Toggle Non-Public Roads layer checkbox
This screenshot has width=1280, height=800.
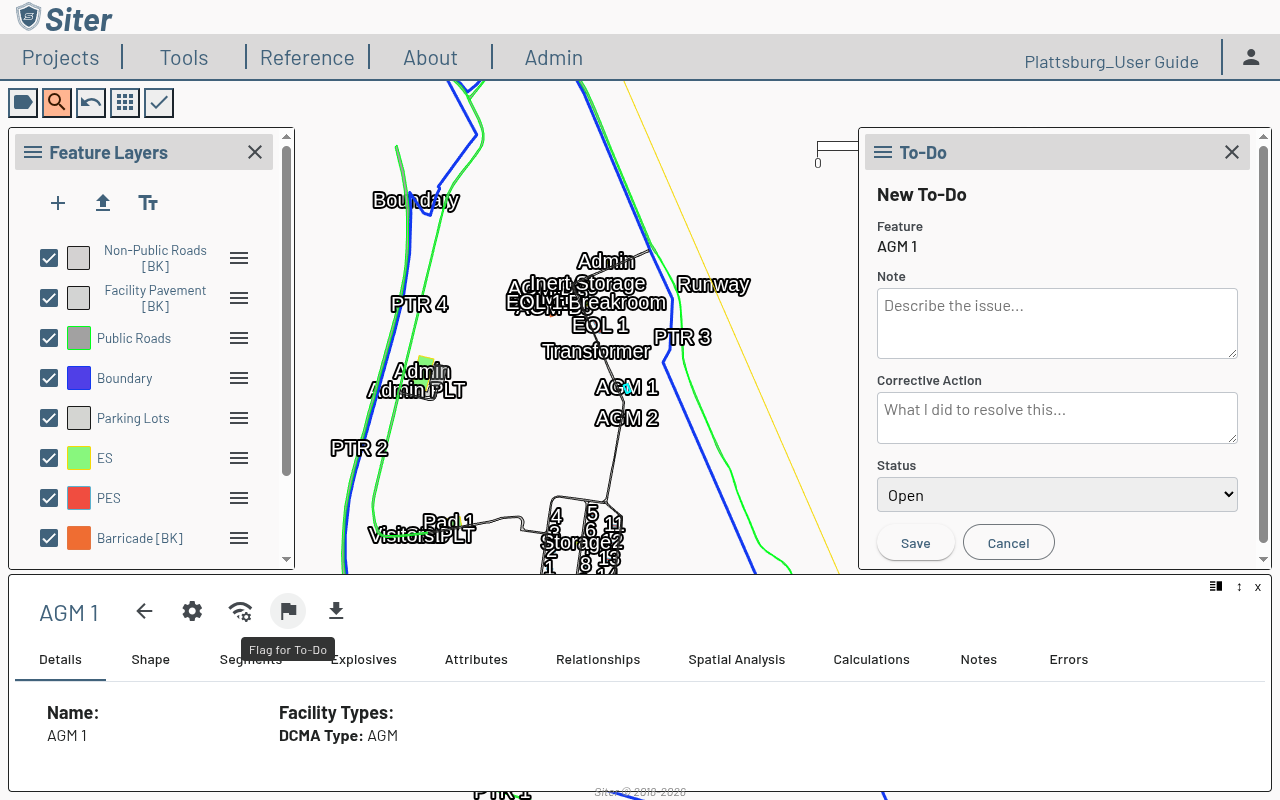click(x=49, y=258)
